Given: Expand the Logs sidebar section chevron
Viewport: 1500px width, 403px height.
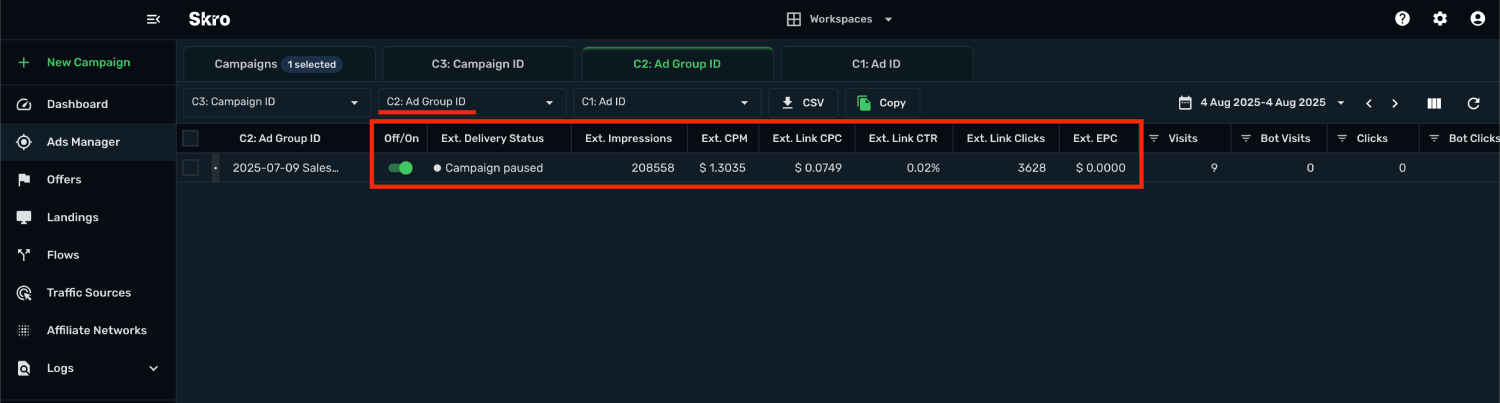Looking at the screenshot, I should click(x=154, y=368).
